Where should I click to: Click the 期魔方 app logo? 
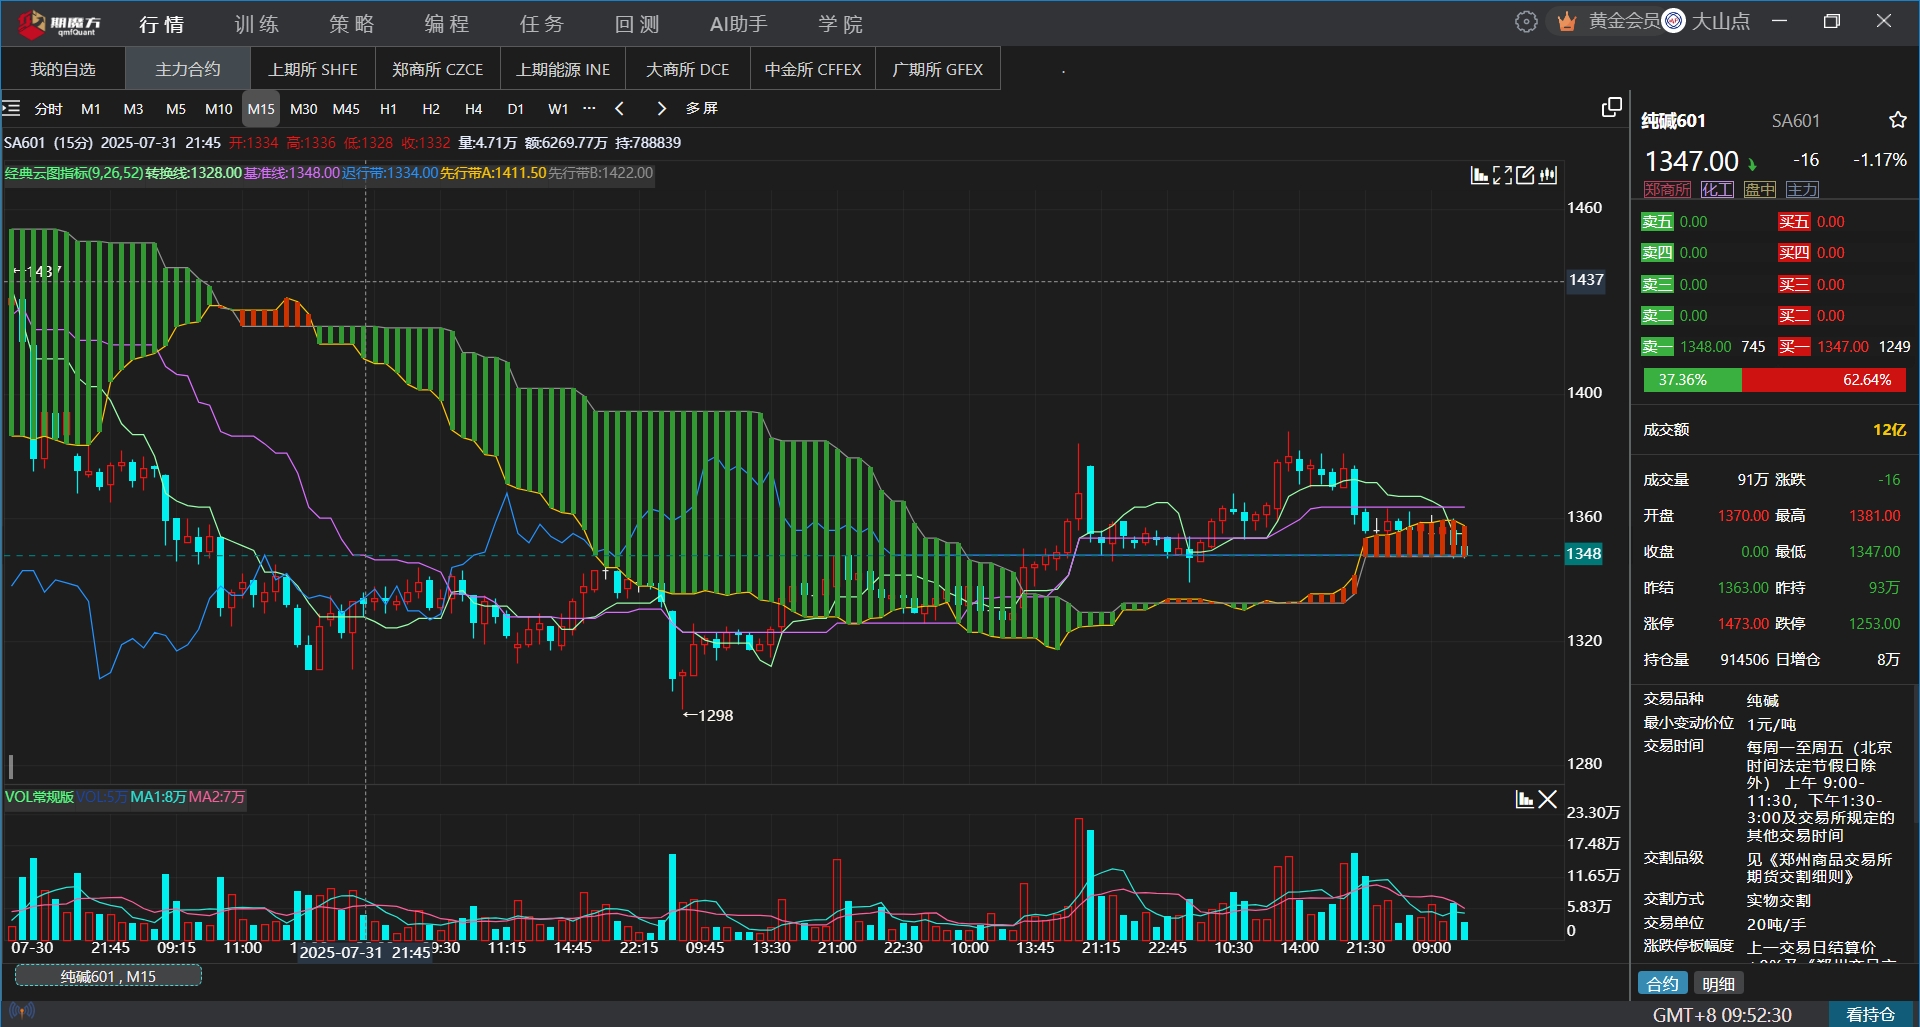[x=60, y=23]
